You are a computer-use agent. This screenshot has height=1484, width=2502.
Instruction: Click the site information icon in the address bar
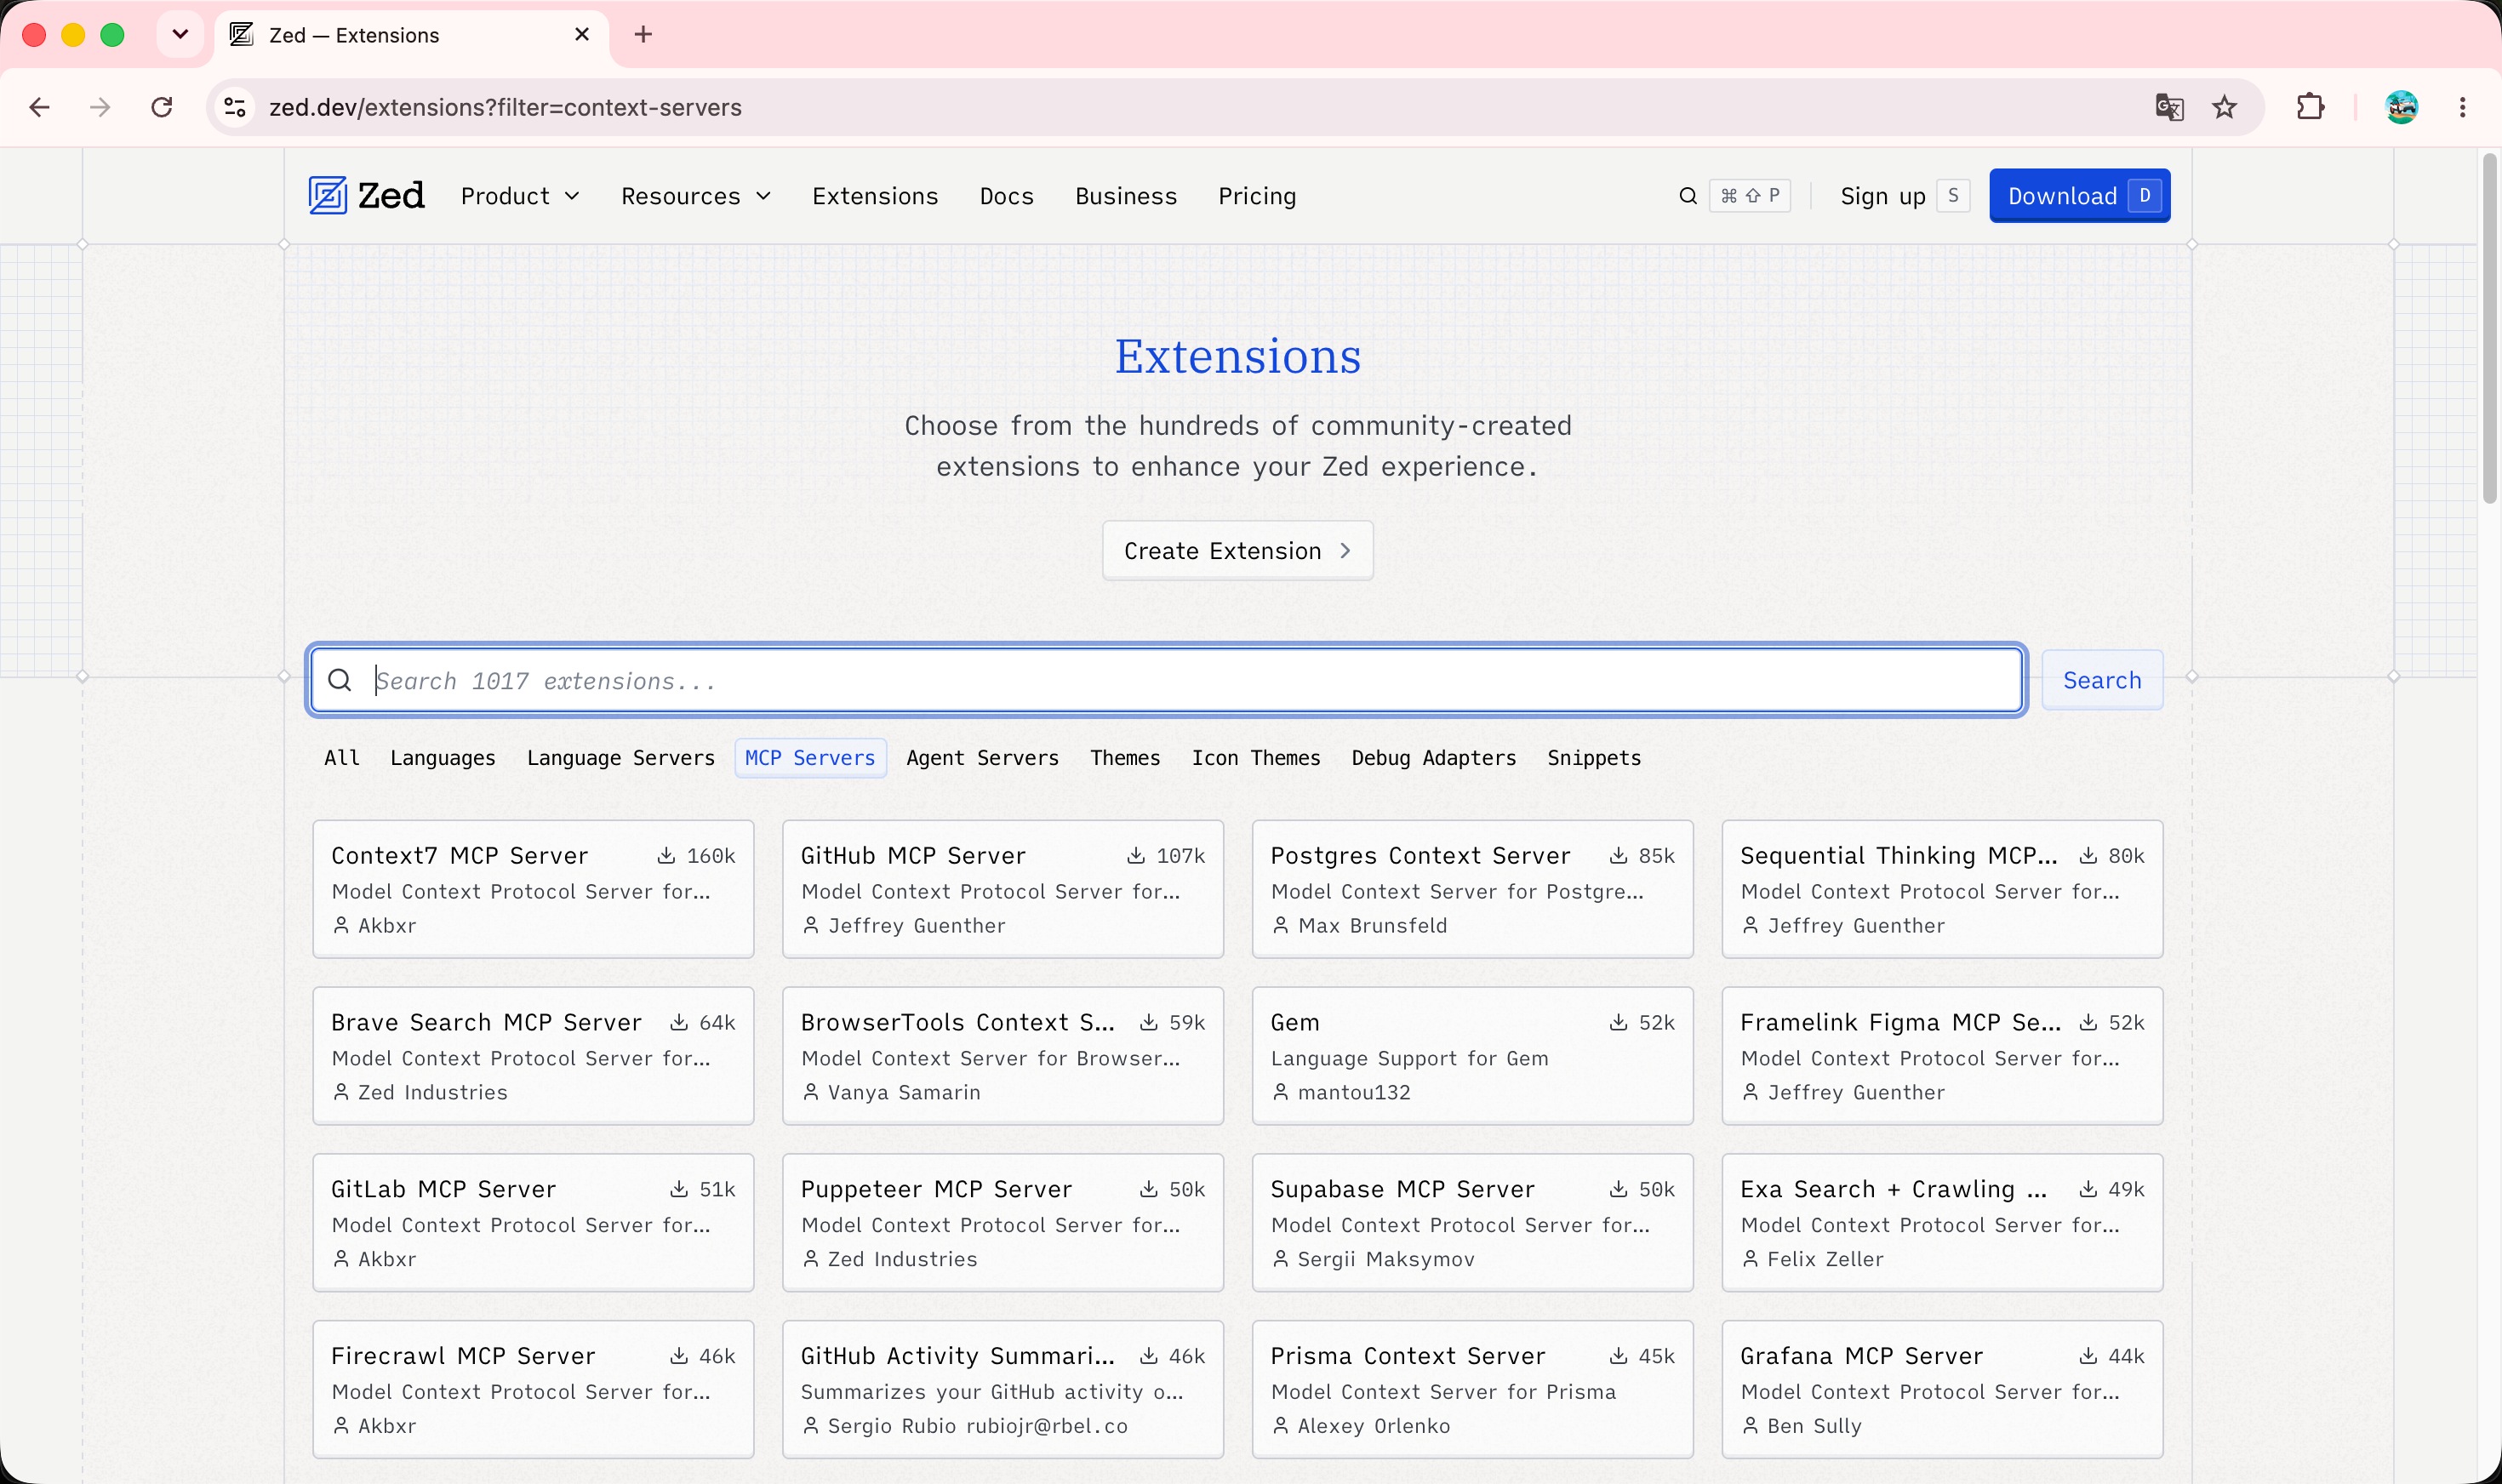[235, 107]
